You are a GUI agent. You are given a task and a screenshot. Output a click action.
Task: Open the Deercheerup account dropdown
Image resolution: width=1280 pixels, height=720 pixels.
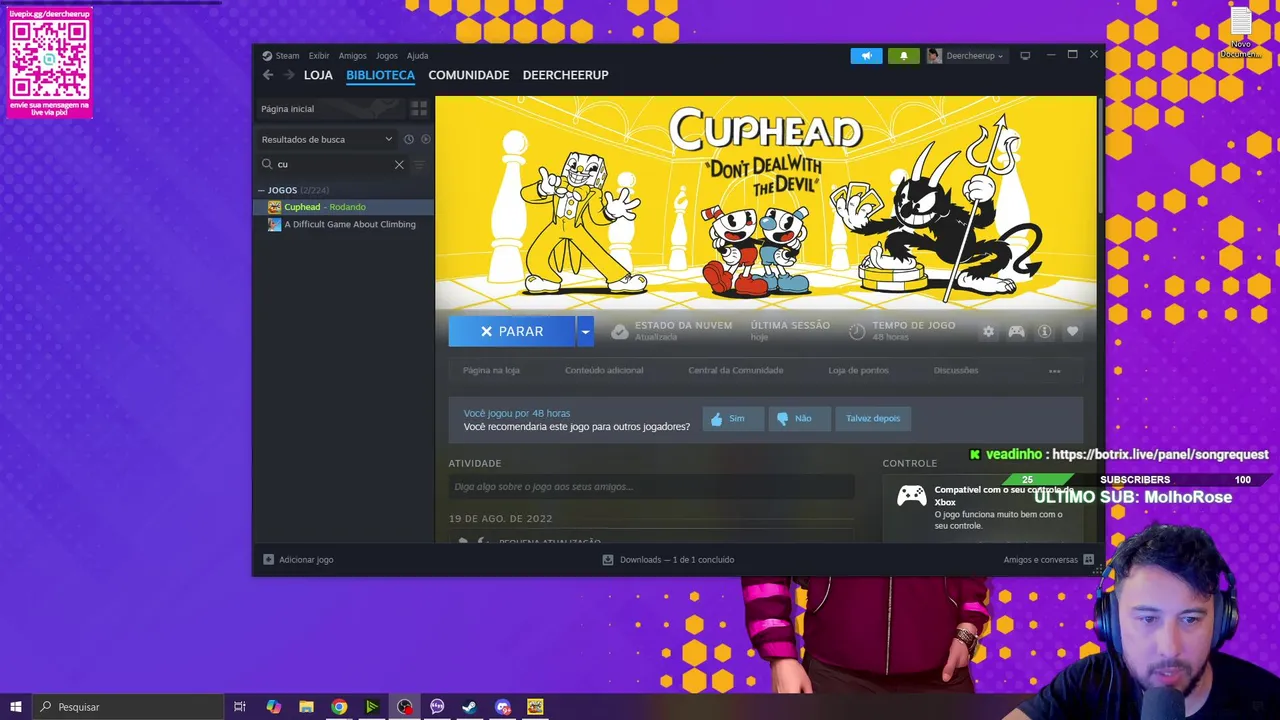tap(974, 56)
